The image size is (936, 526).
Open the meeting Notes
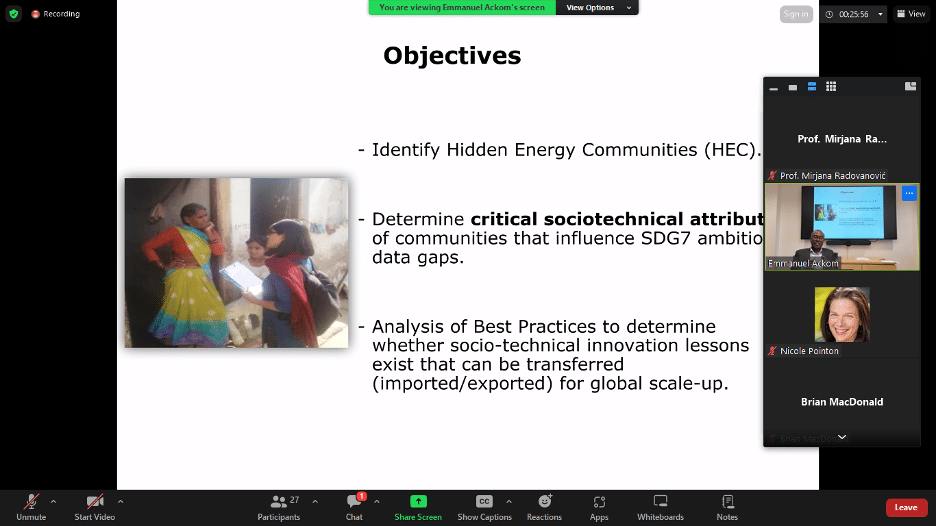coord(727,502)
